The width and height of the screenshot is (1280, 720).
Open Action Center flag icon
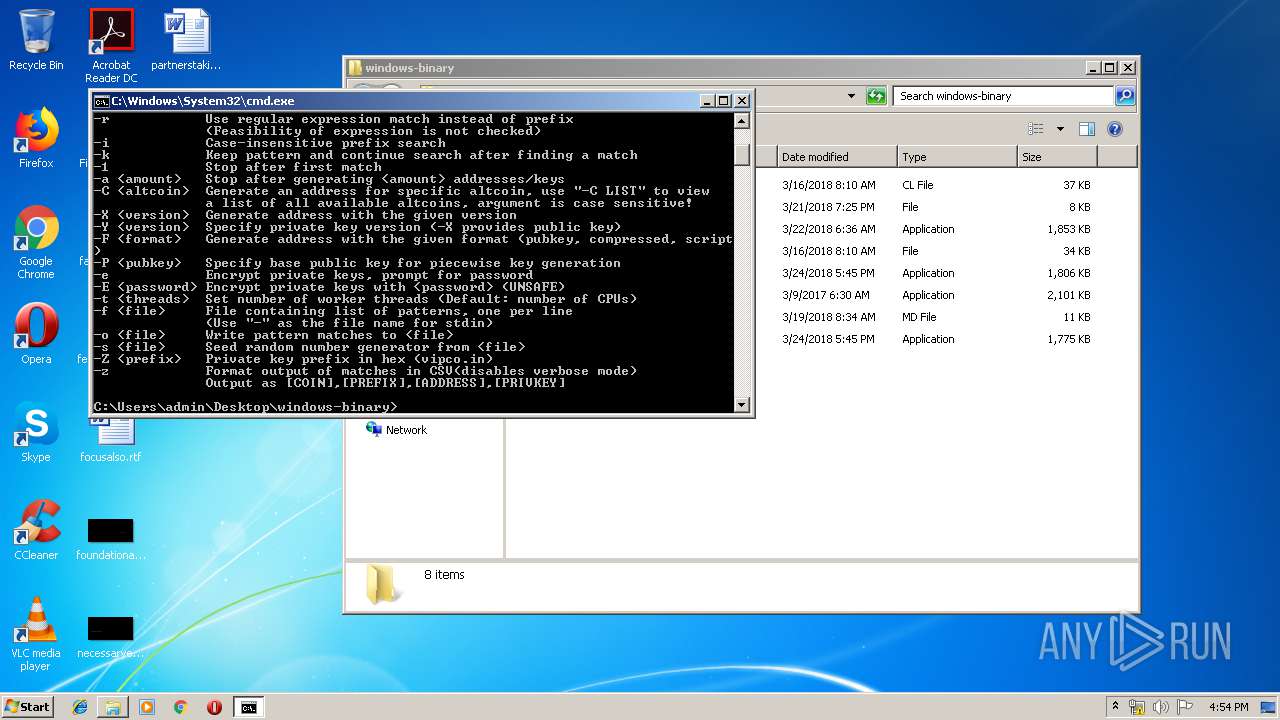pyautogui.click(x=1185, y=707)
